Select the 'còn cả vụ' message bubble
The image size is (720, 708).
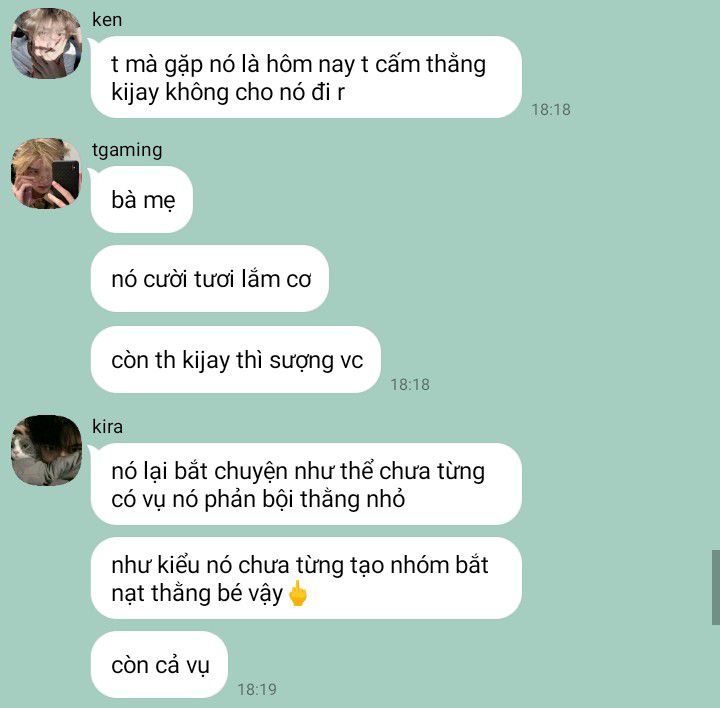(x=159, y=664)
